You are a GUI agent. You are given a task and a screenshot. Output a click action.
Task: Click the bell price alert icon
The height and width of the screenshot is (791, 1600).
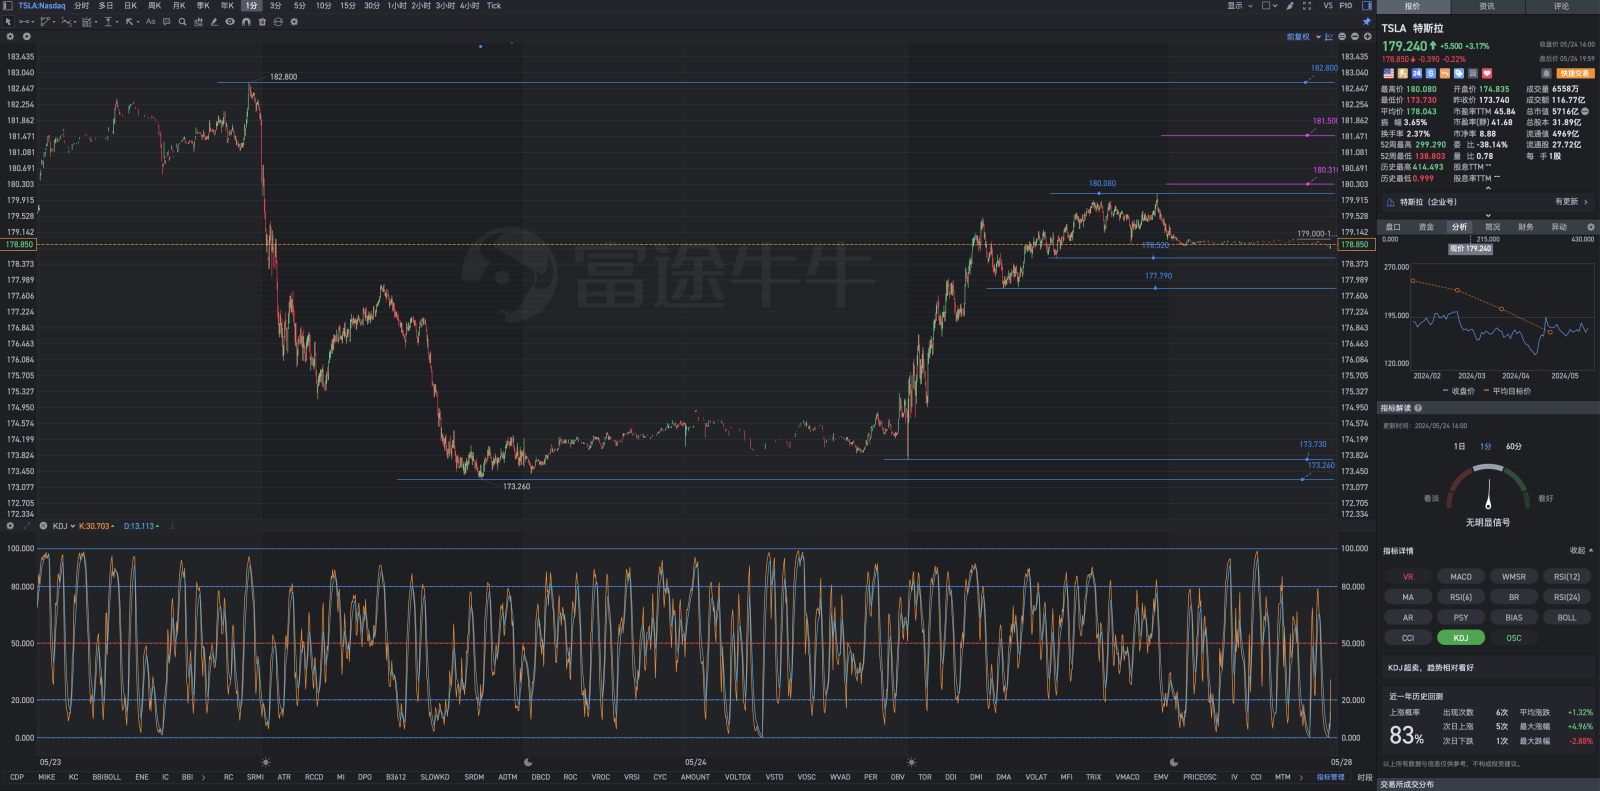1546,73
